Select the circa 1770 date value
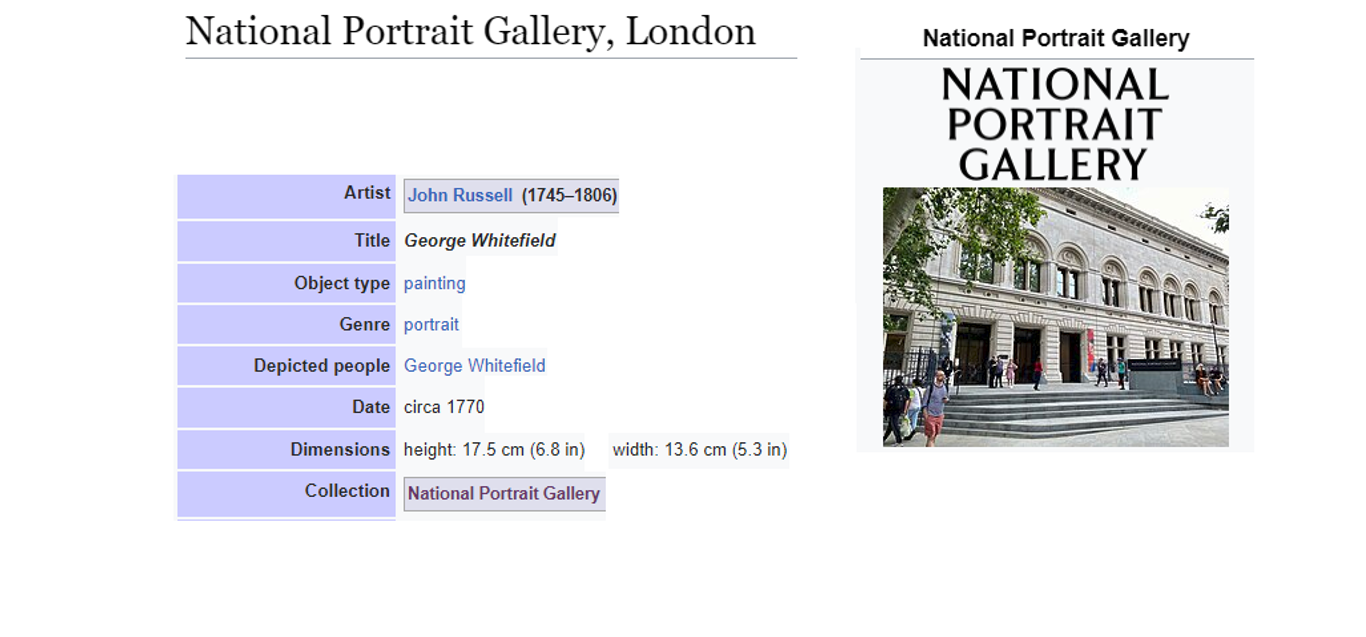1366x637 pixels. (x=444, y=407)
